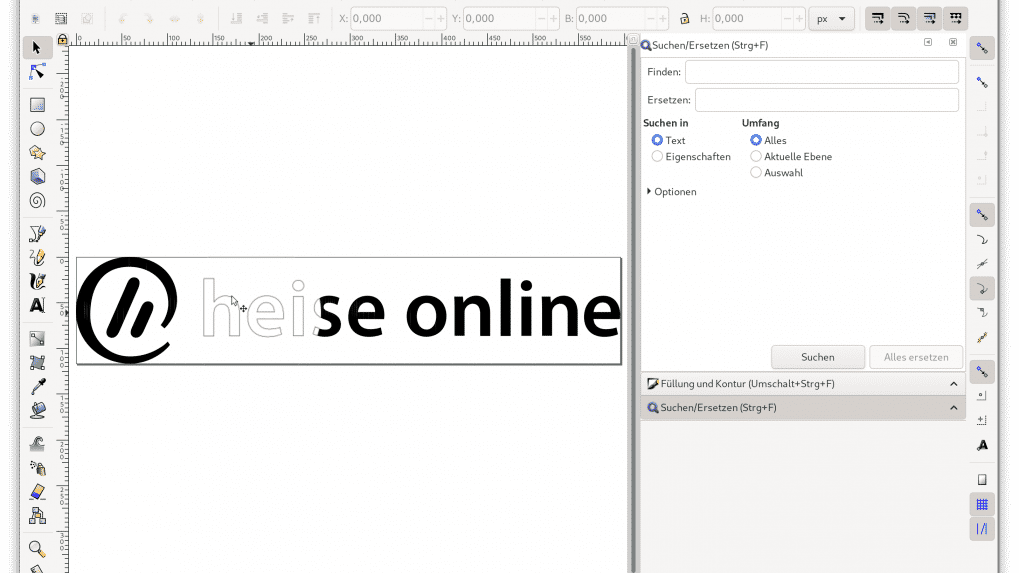1019x573 pixels.
Task: Collapse Suchen/Ersetzen panel chevron at the bottom
Action: pos(953,408)
